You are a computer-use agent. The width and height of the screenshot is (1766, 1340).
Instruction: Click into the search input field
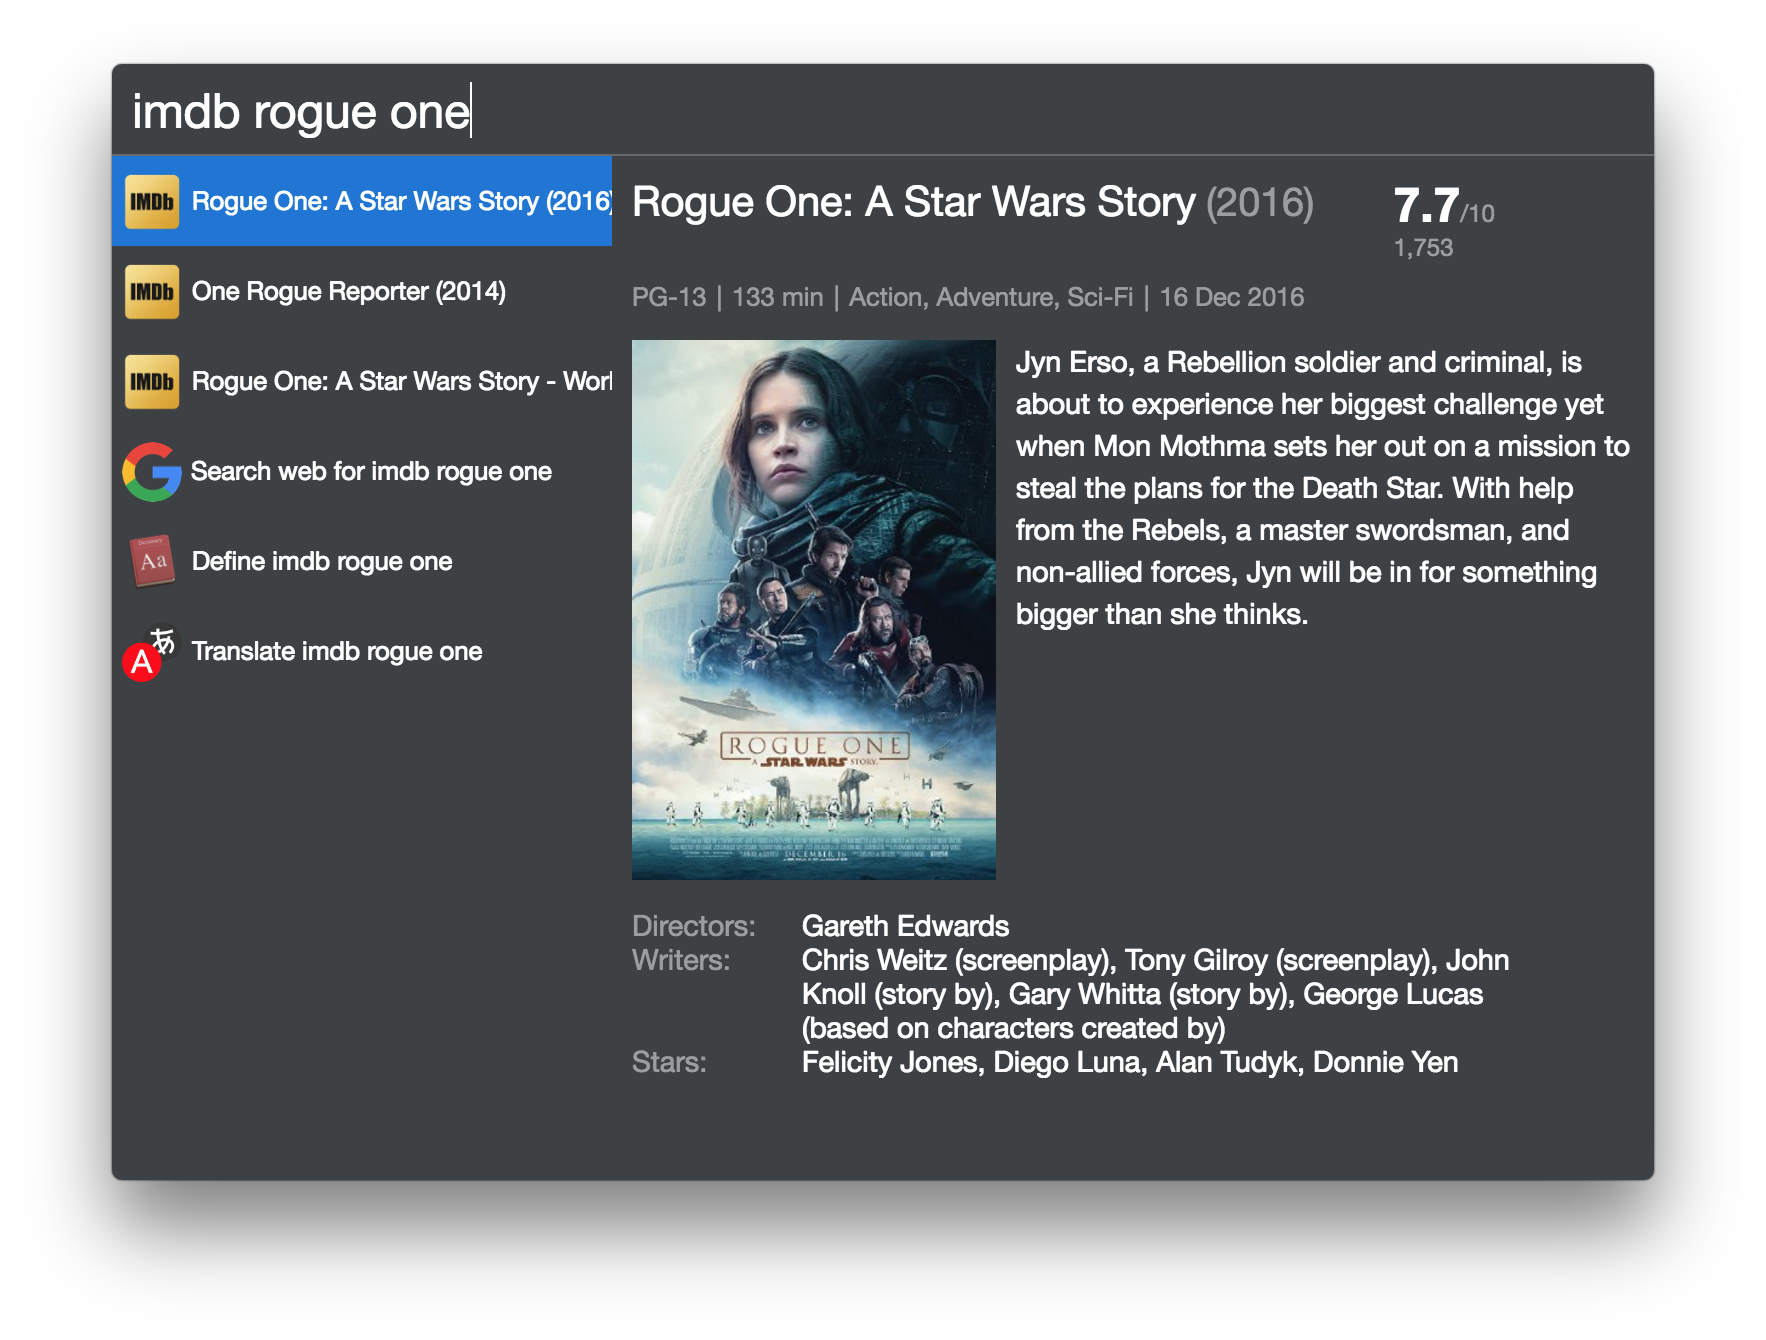(882, 110)
